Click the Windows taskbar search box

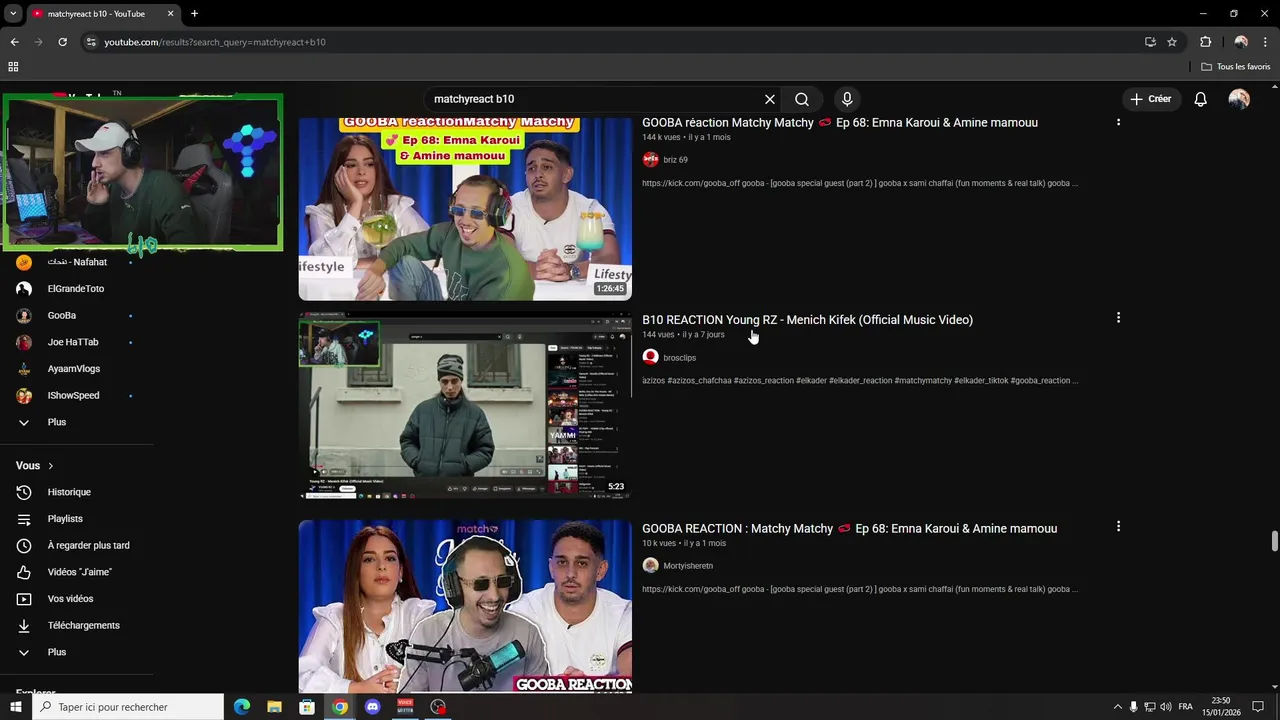pyautogui.click(x=128, y=707)
